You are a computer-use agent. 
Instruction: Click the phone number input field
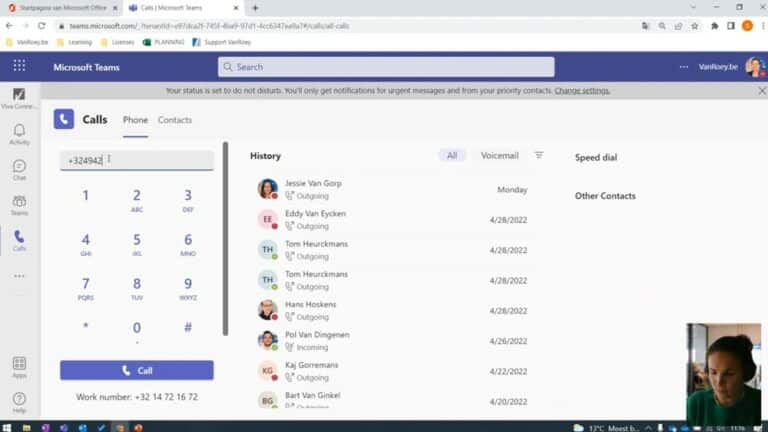pos(137,160)
